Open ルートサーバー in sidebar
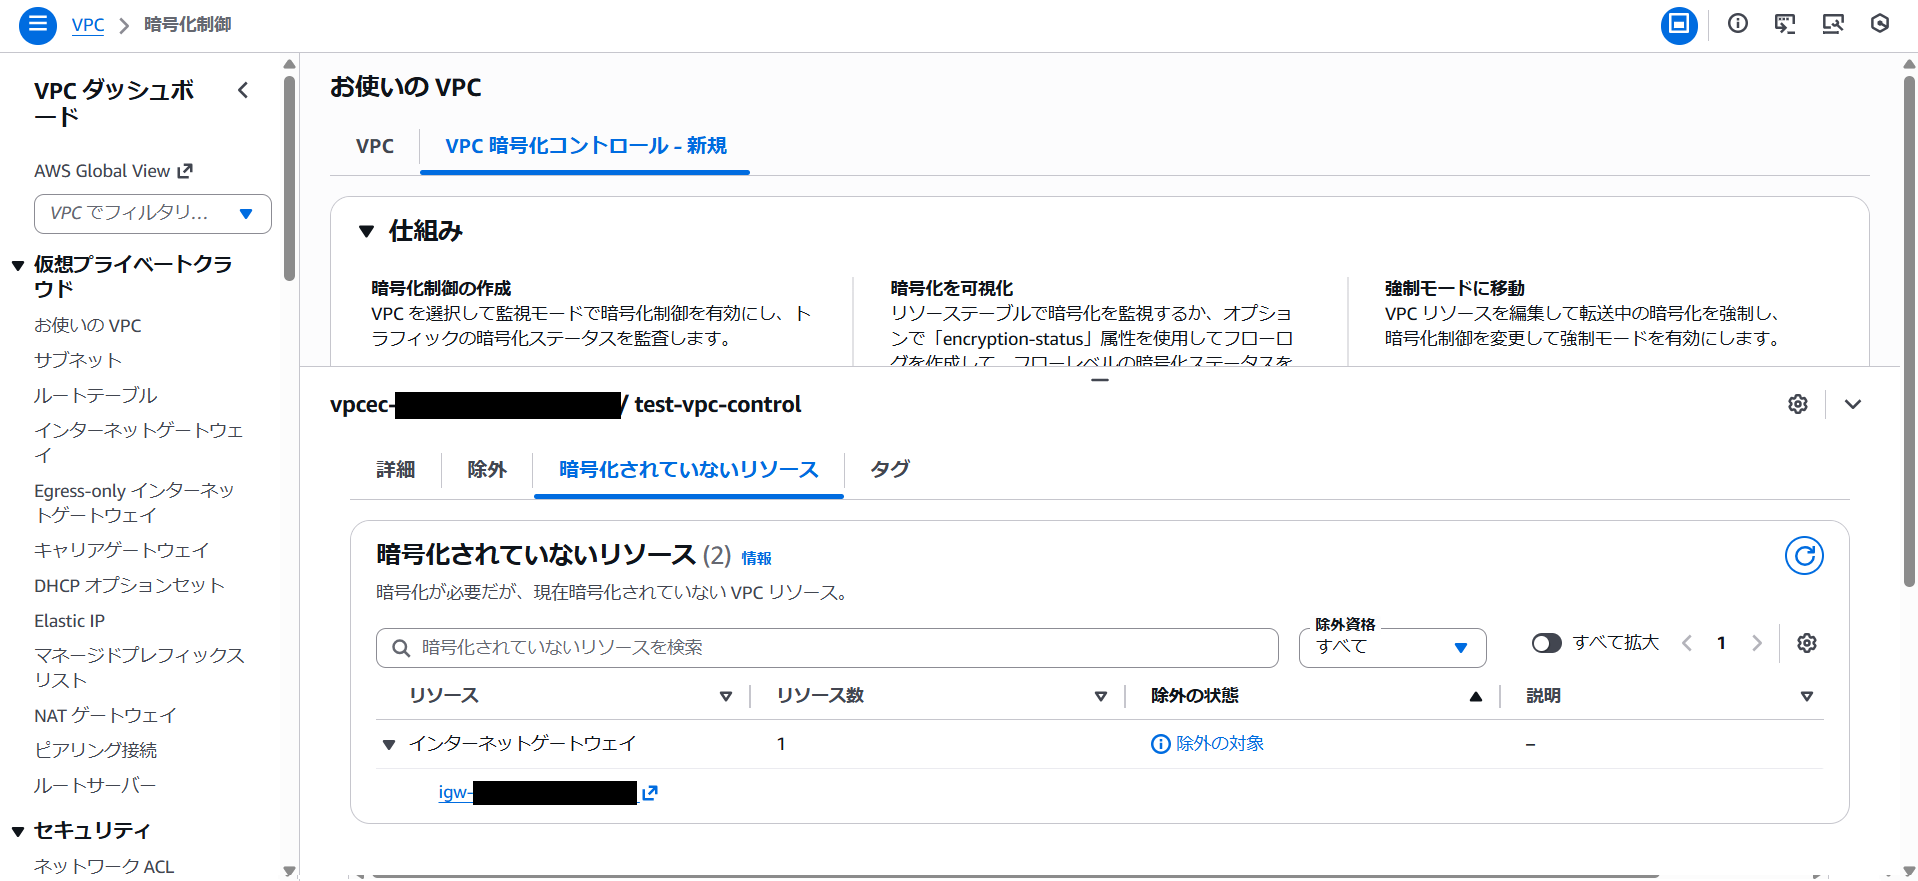 coord(95,786)
